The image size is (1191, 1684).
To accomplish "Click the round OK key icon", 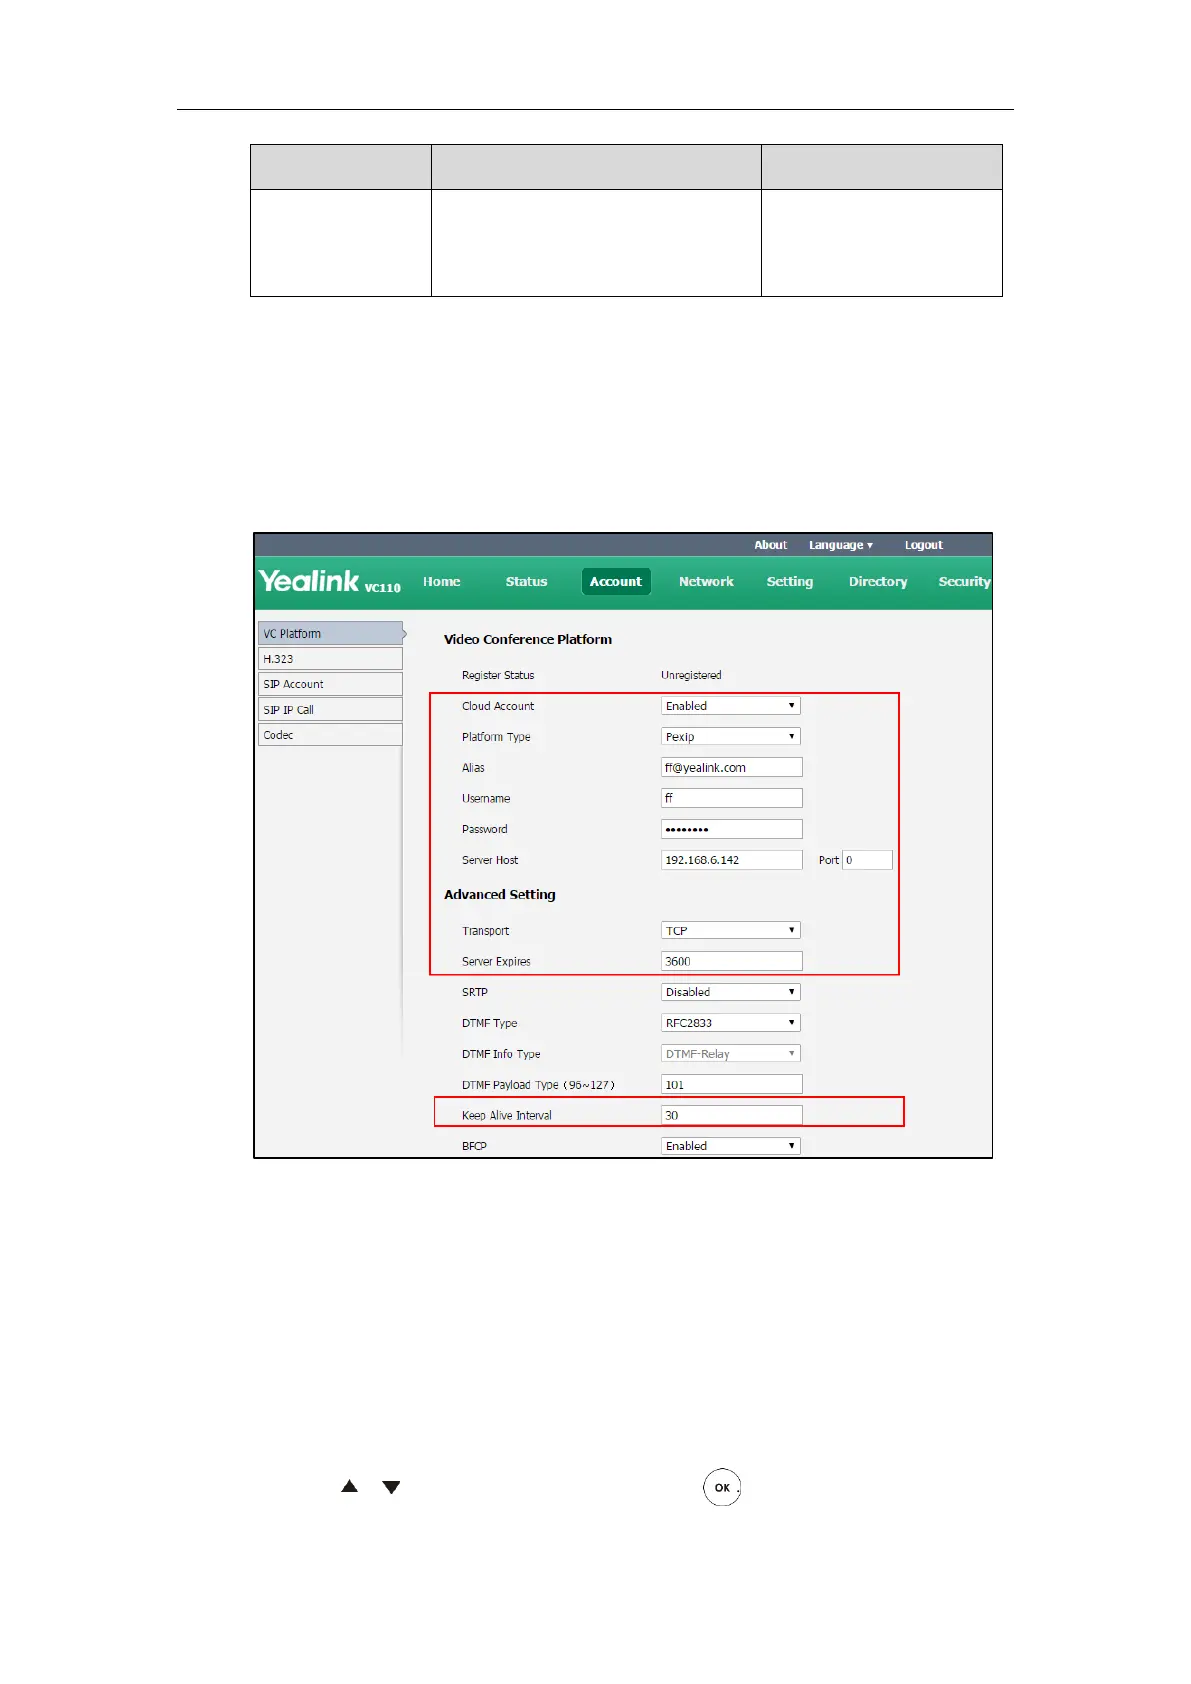I will pos(722,1487).
